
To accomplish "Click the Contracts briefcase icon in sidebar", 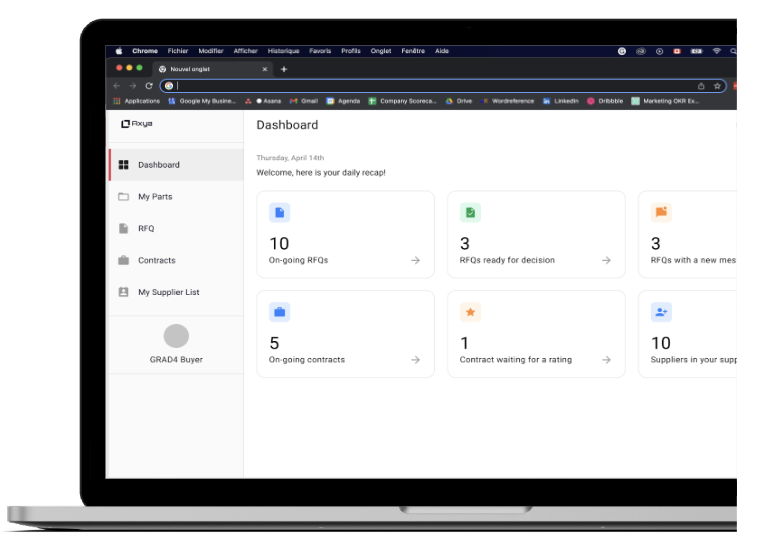I will (124, 261).
